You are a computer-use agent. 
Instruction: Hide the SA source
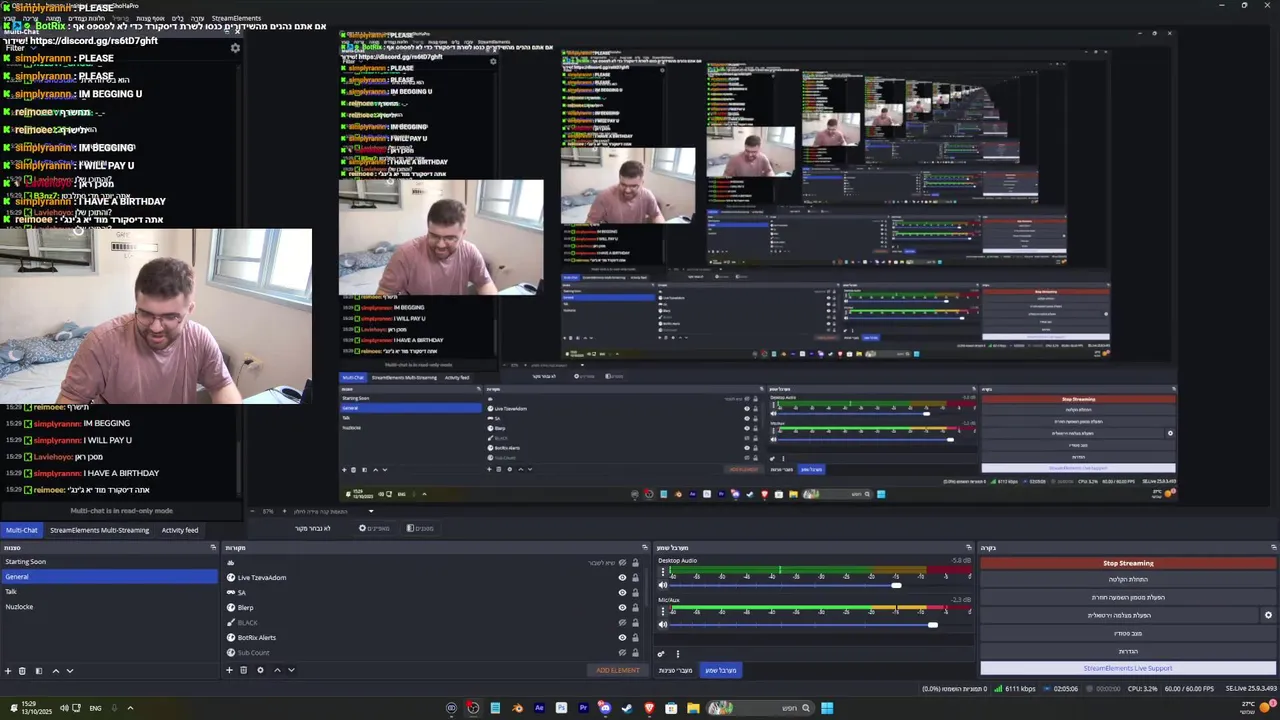tap(622, 593)
